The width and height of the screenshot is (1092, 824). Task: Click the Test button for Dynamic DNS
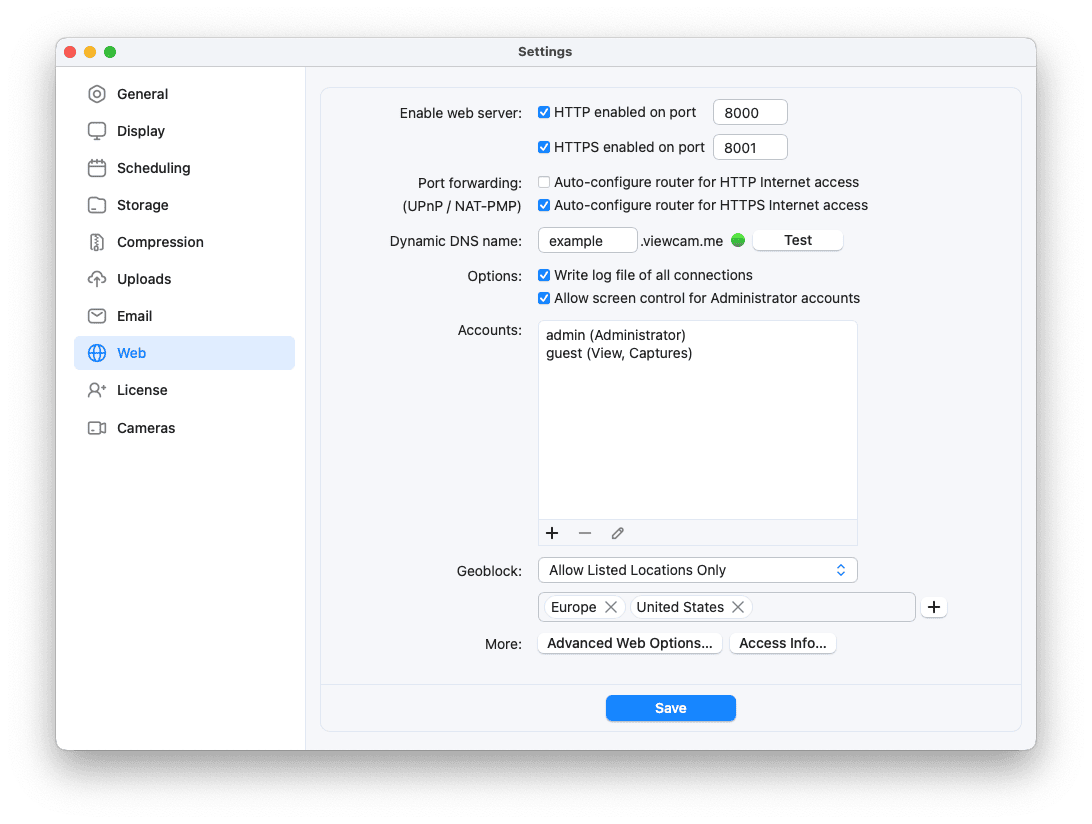797,240
